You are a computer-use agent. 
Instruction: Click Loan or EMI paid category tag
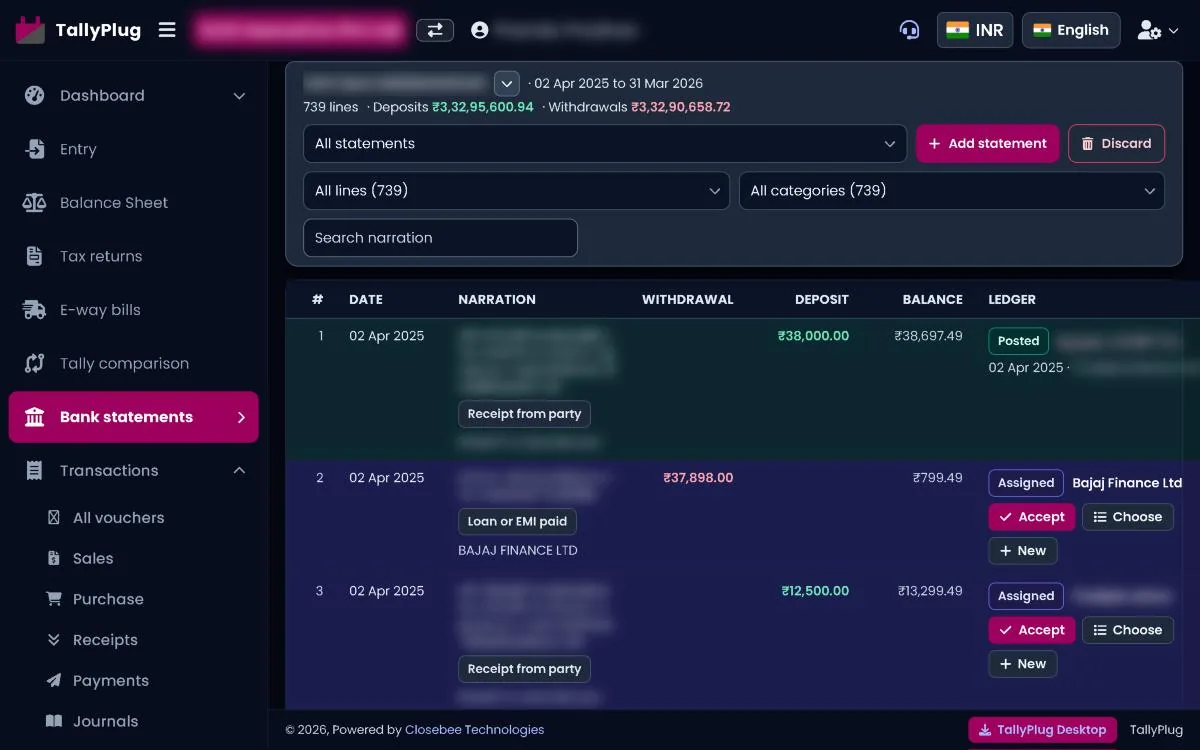coord(517,522)
